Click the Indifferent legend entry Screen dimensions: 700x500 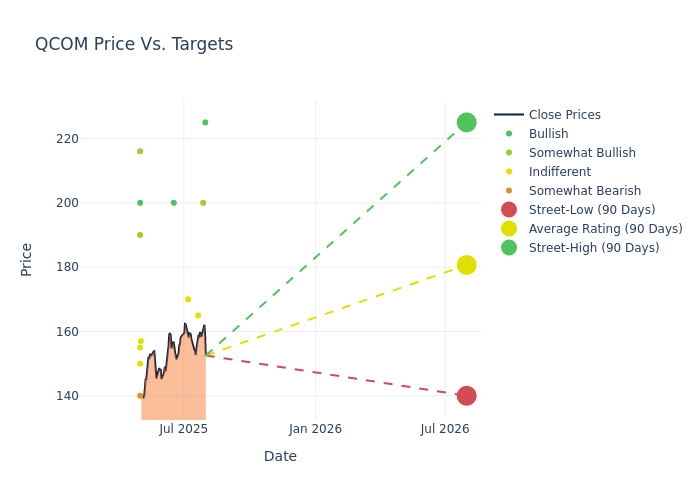click(x=560, y=172)
